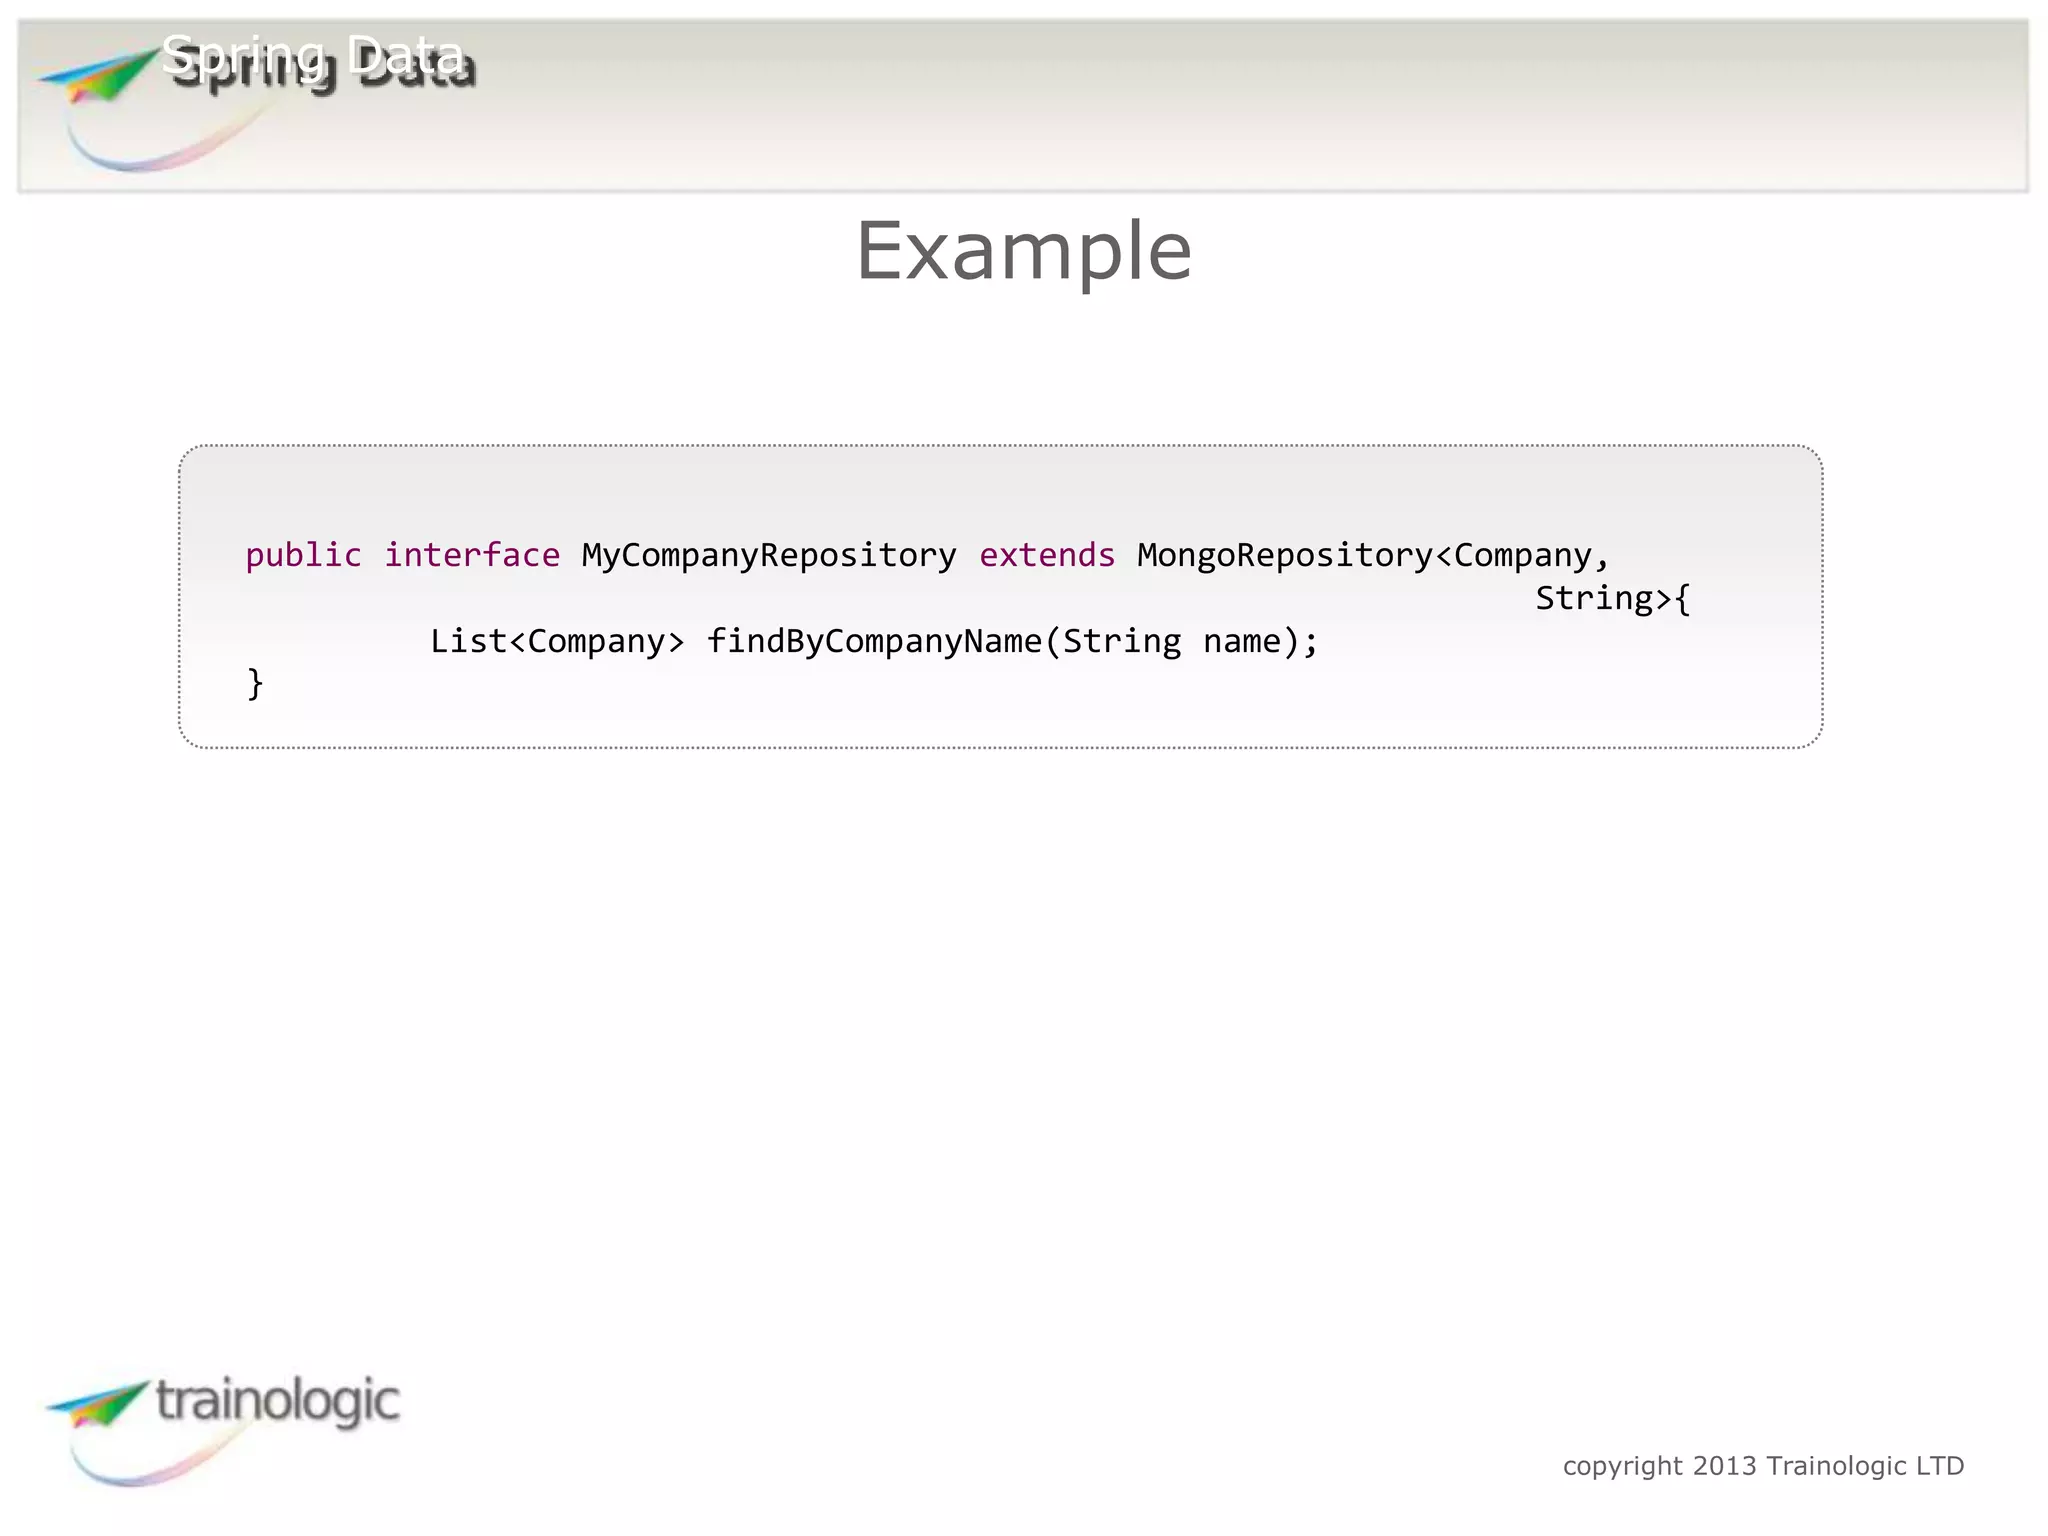
Task: Click the 'interface' keyword in code
Action: click(x=472, y=555)
